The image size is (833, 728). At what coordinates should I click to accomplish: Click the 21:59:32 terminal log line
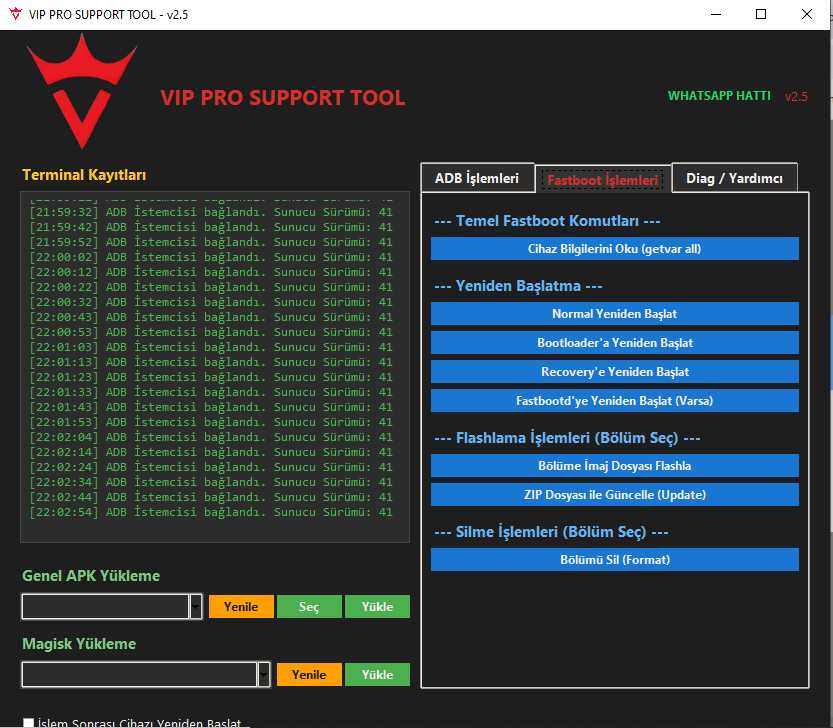211,212
